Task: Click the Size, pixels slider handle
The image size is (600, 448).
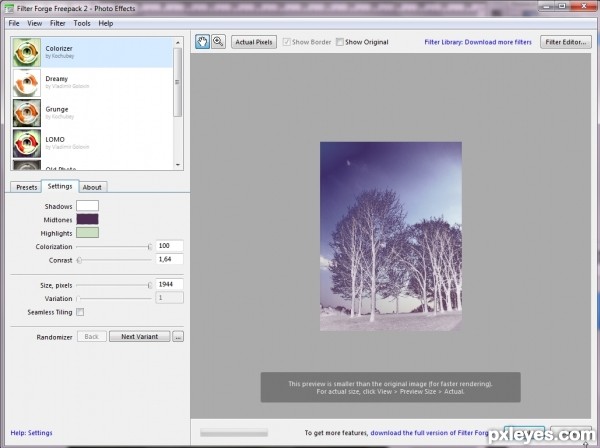Action: [150, 285]
